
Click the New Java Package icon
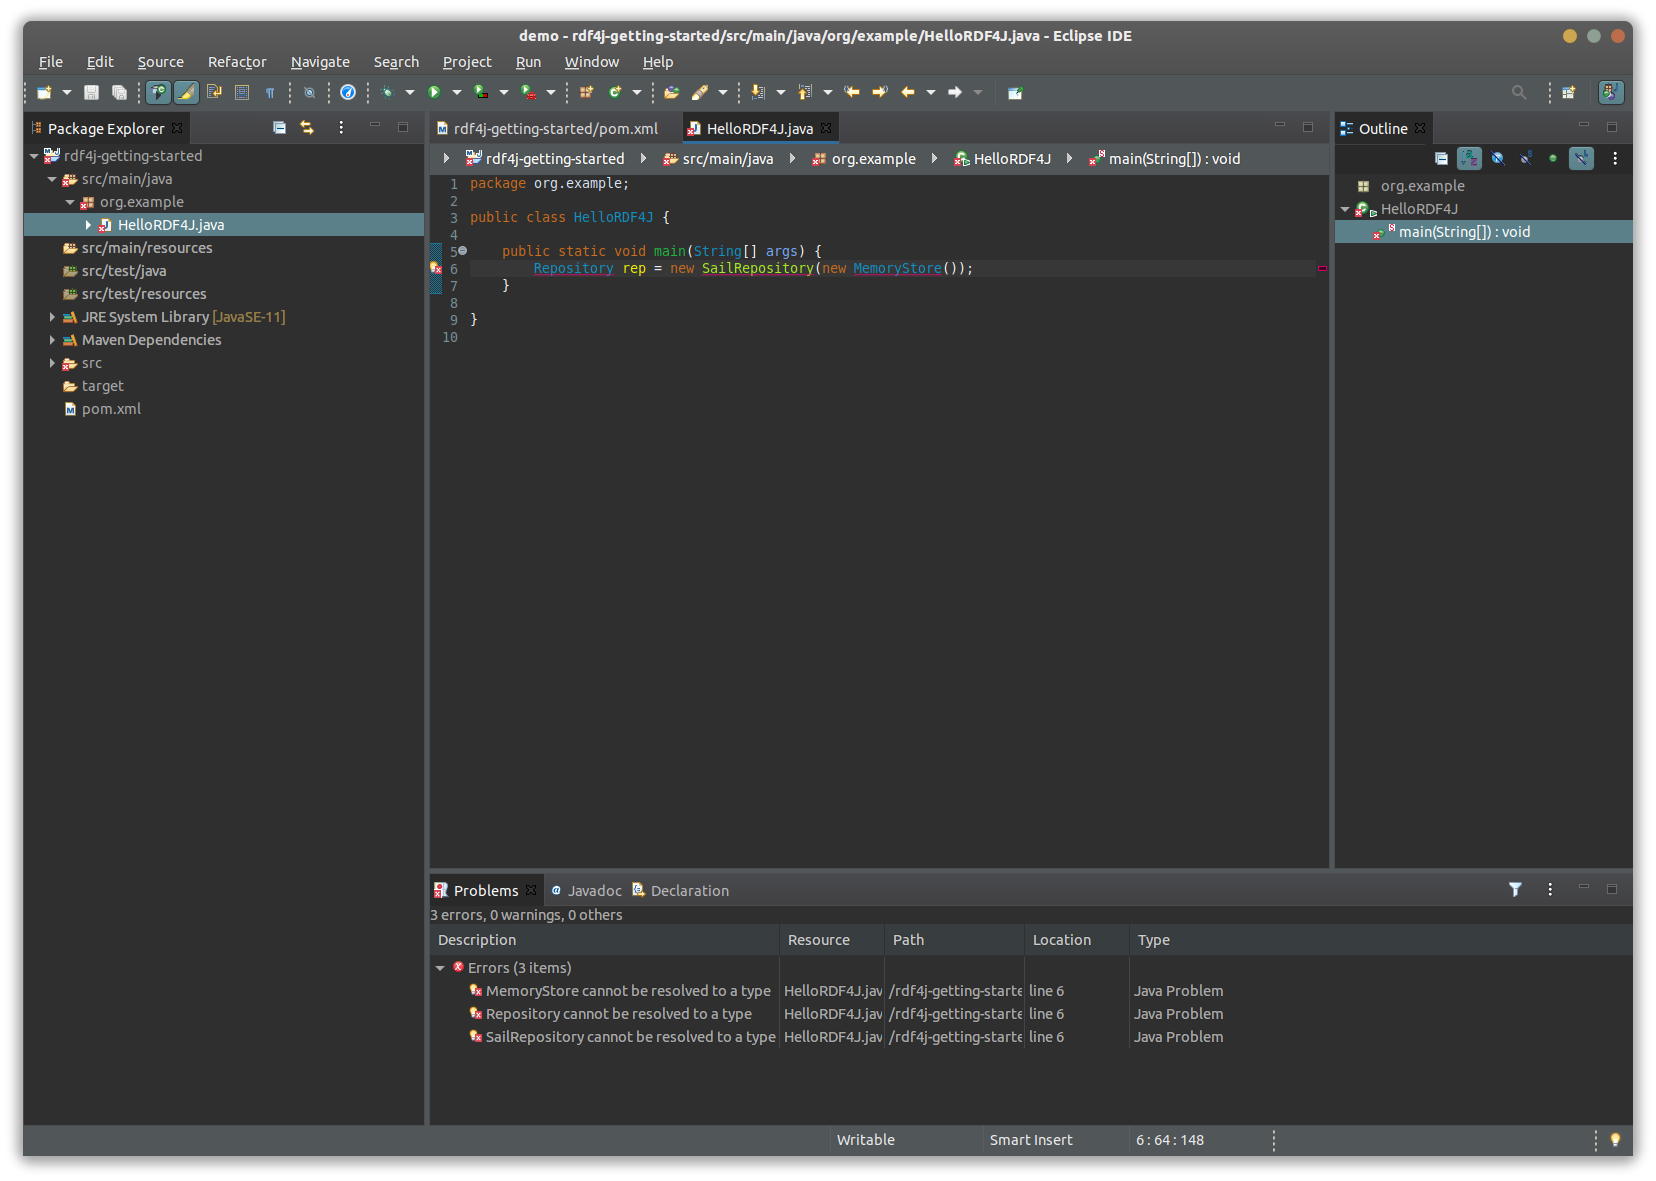[586, 92]
